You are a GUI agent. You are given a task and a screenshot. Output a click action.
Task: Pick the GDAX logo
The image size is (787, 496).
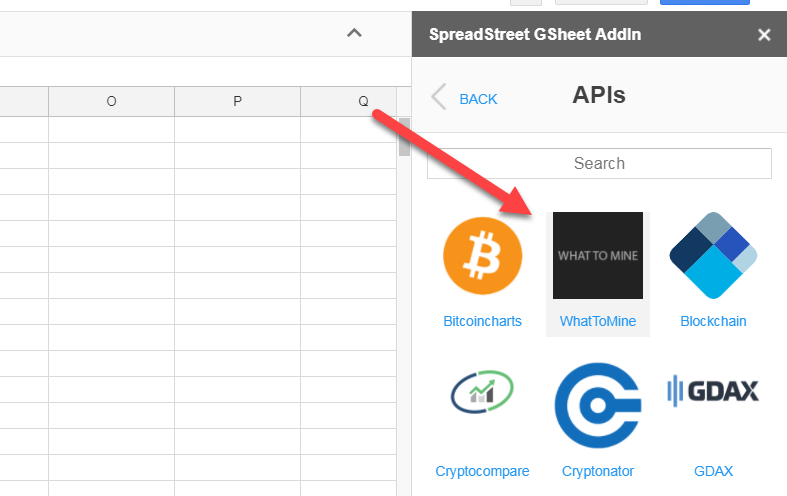click(713, 391)
